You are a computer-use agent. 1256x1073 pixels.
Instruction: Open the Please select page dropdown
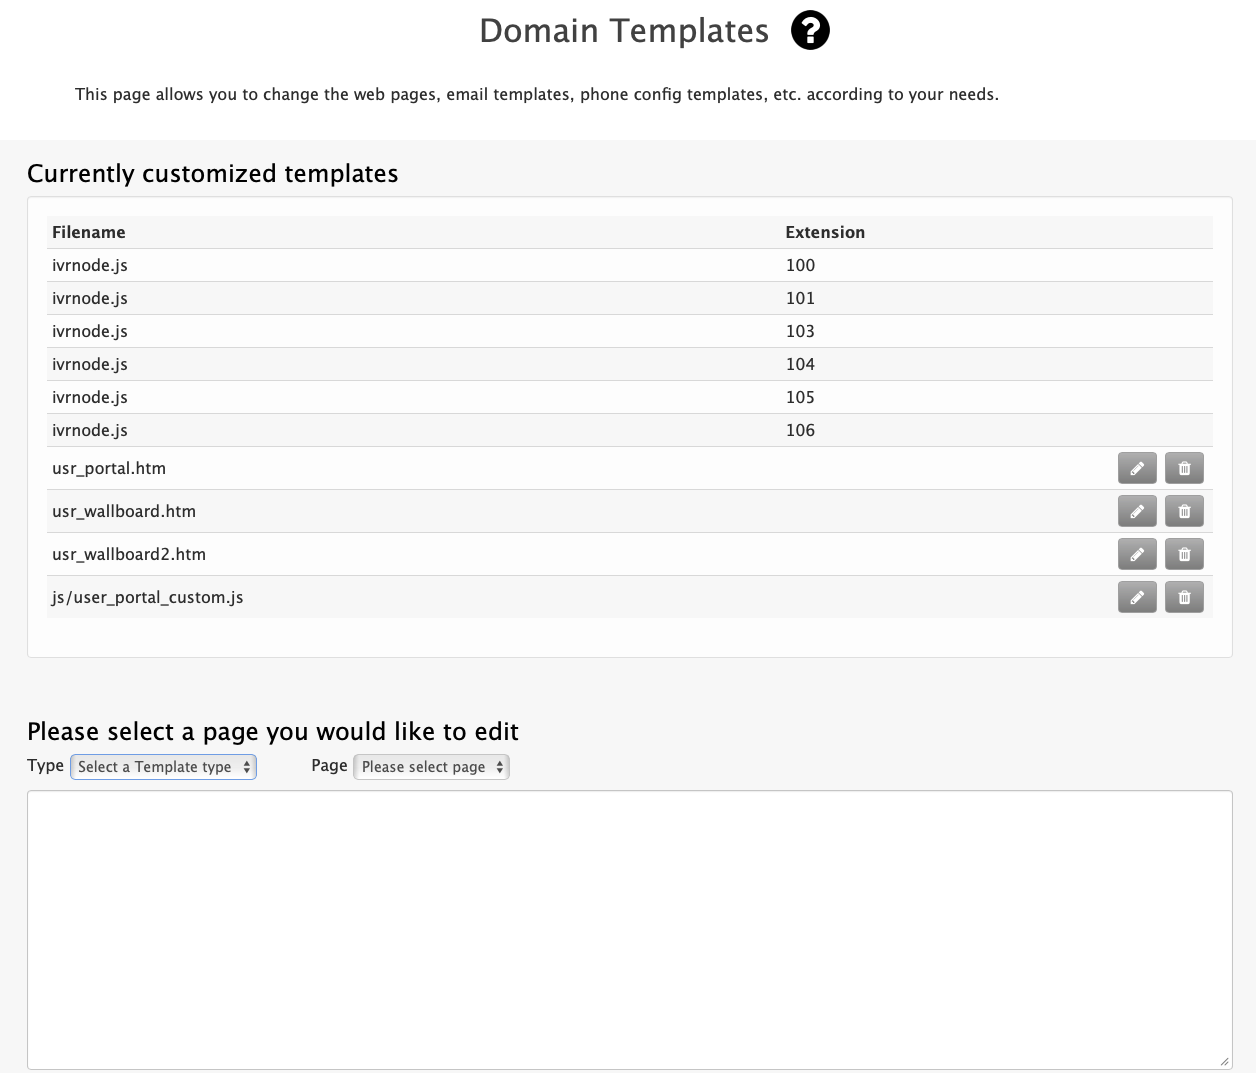[x=431, y=767]
